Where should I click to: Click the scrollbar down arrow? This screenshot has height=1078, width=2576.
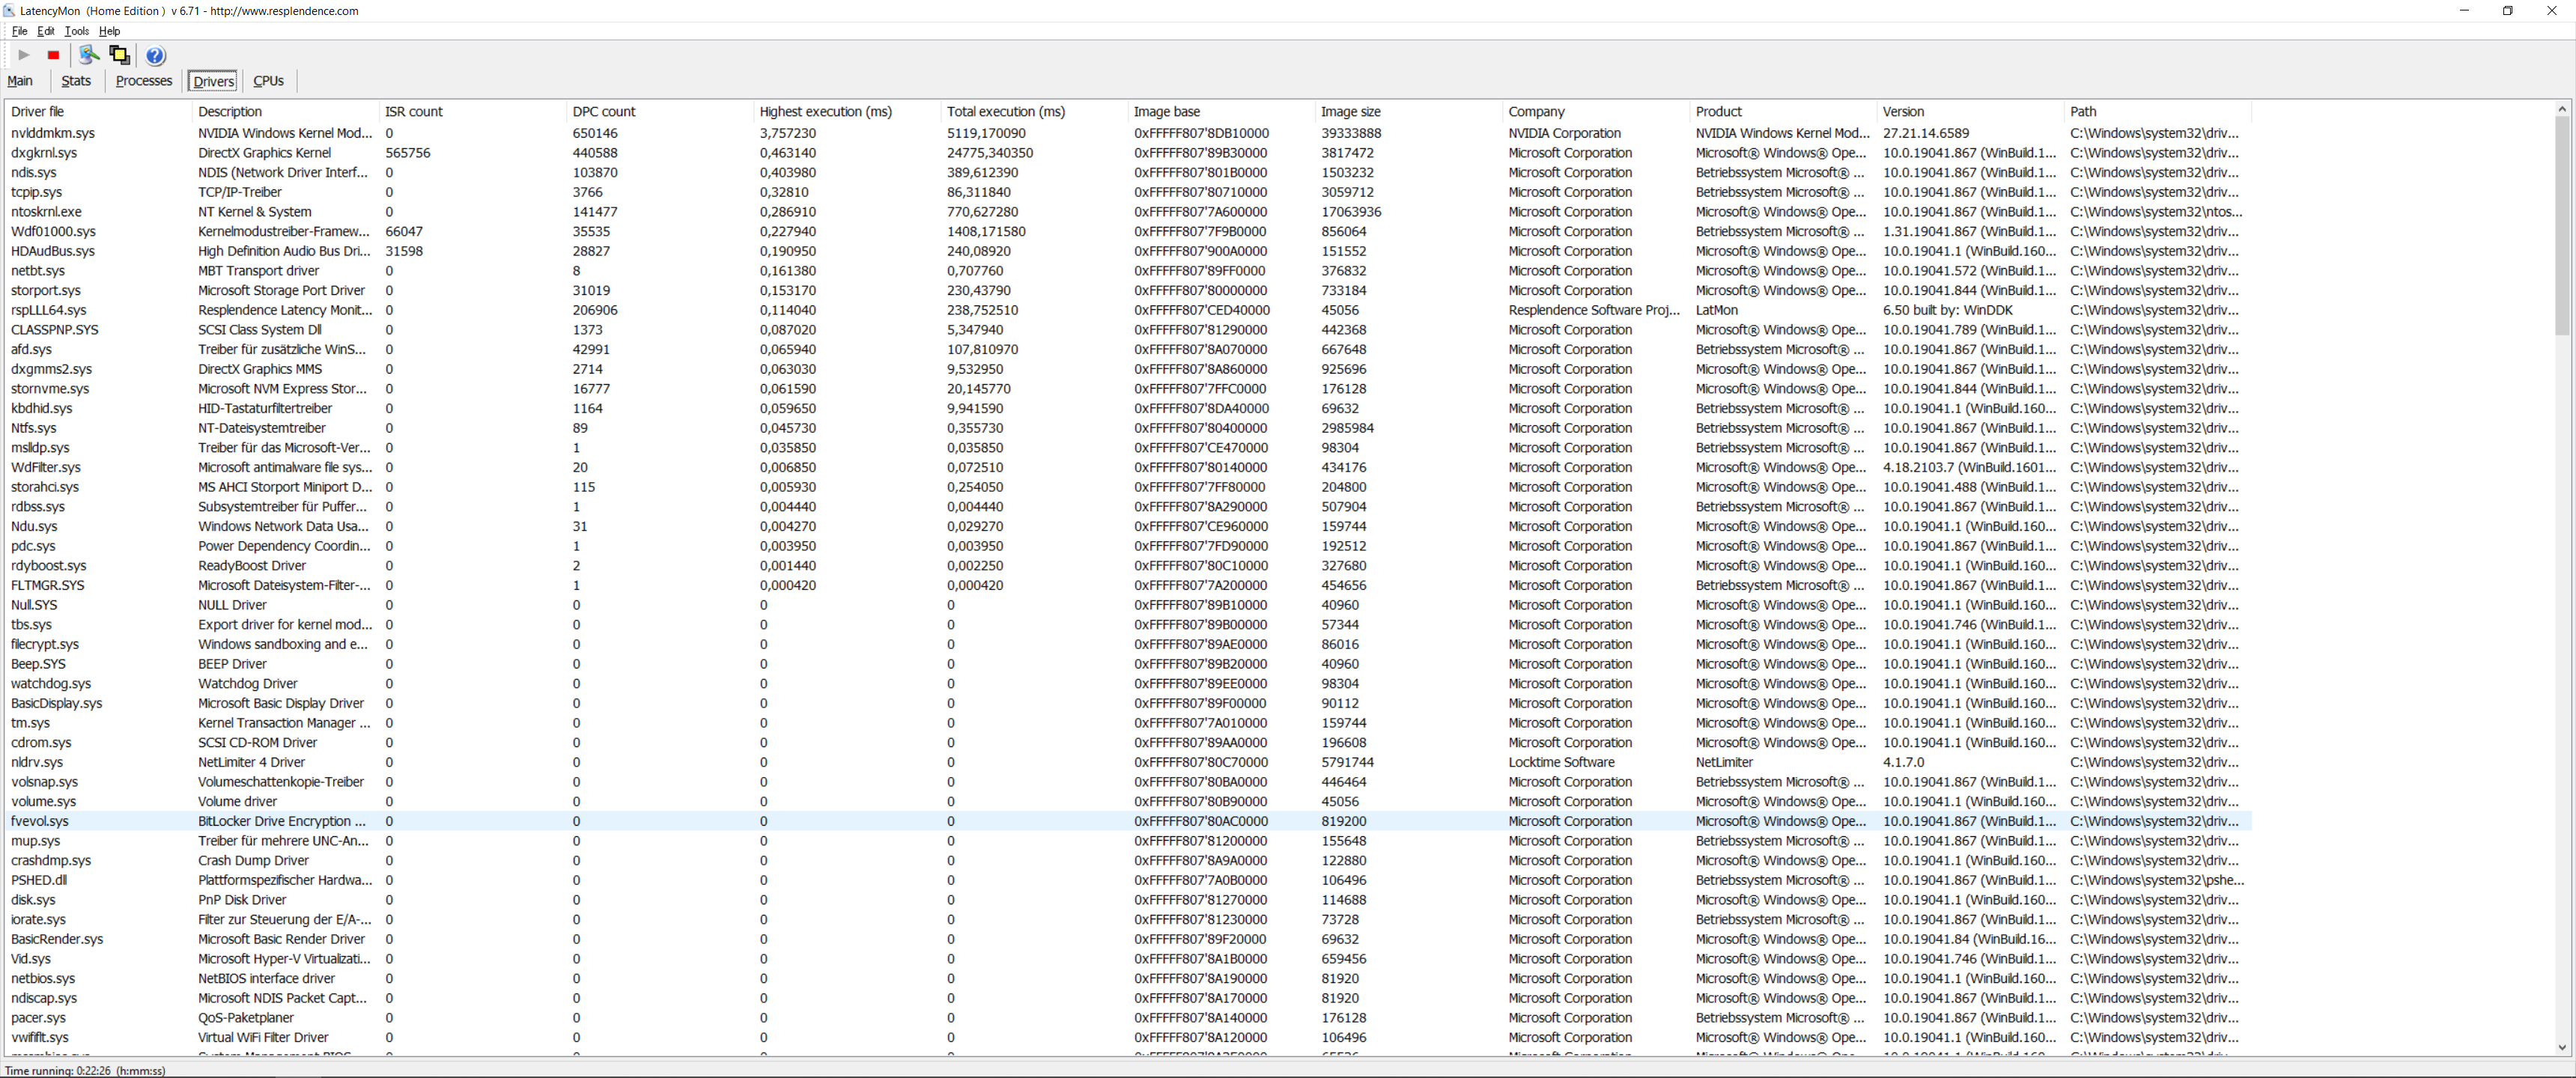click(2561, 1047)
